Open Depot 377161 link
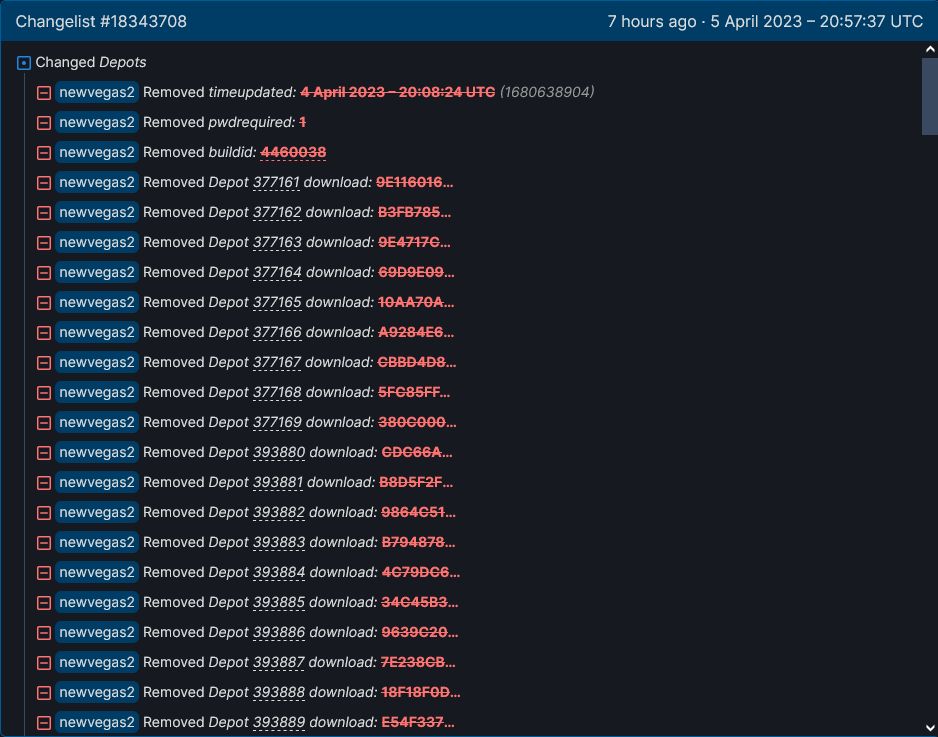The width and height of the screenshot is (938, 737). tap(276, 182)
